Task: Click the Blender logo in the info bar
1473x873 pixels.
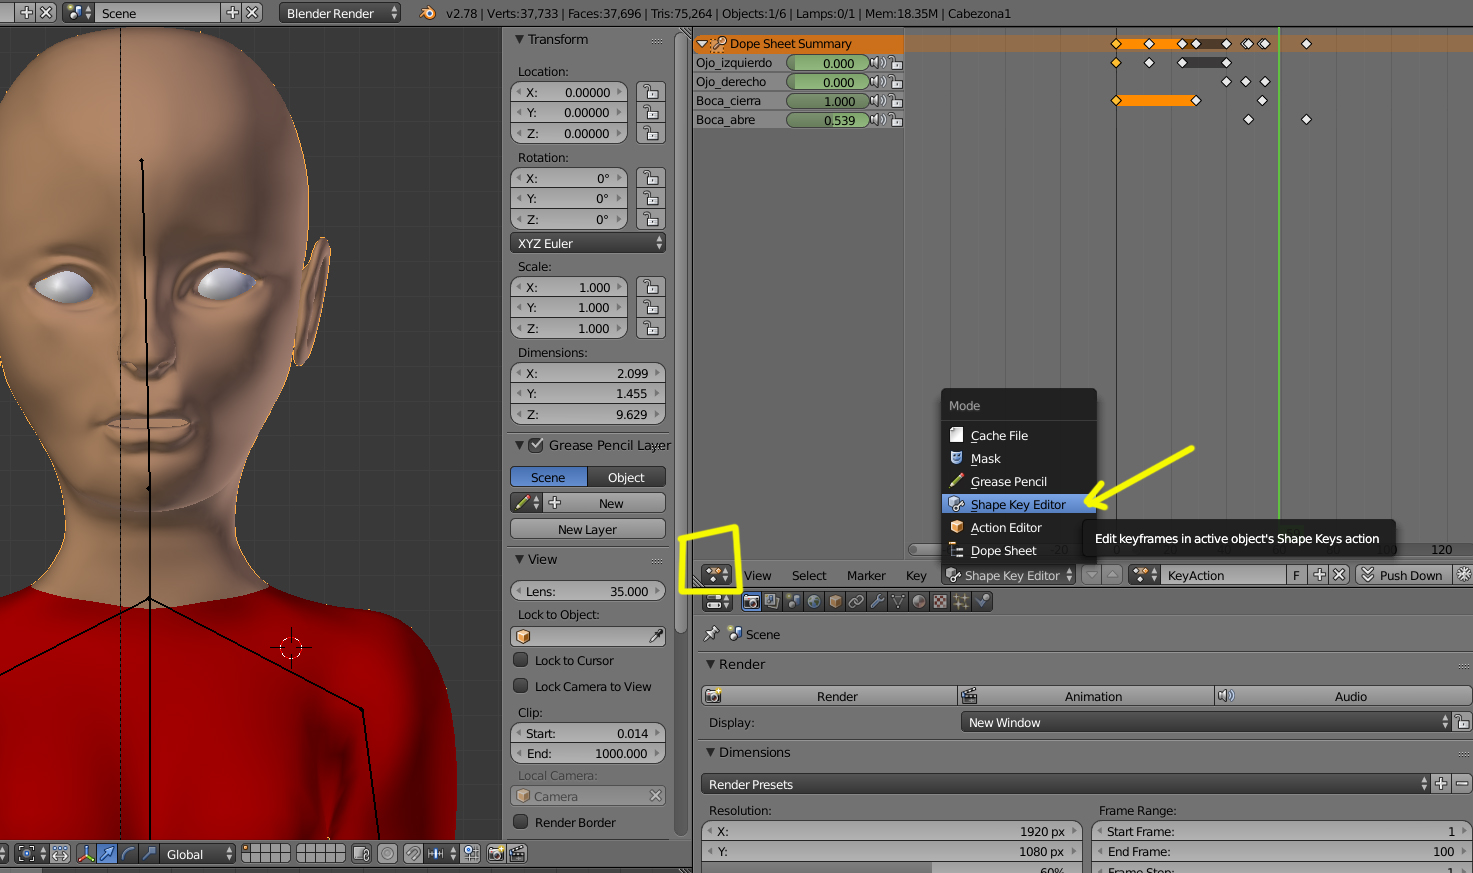Action: [428, 13]
